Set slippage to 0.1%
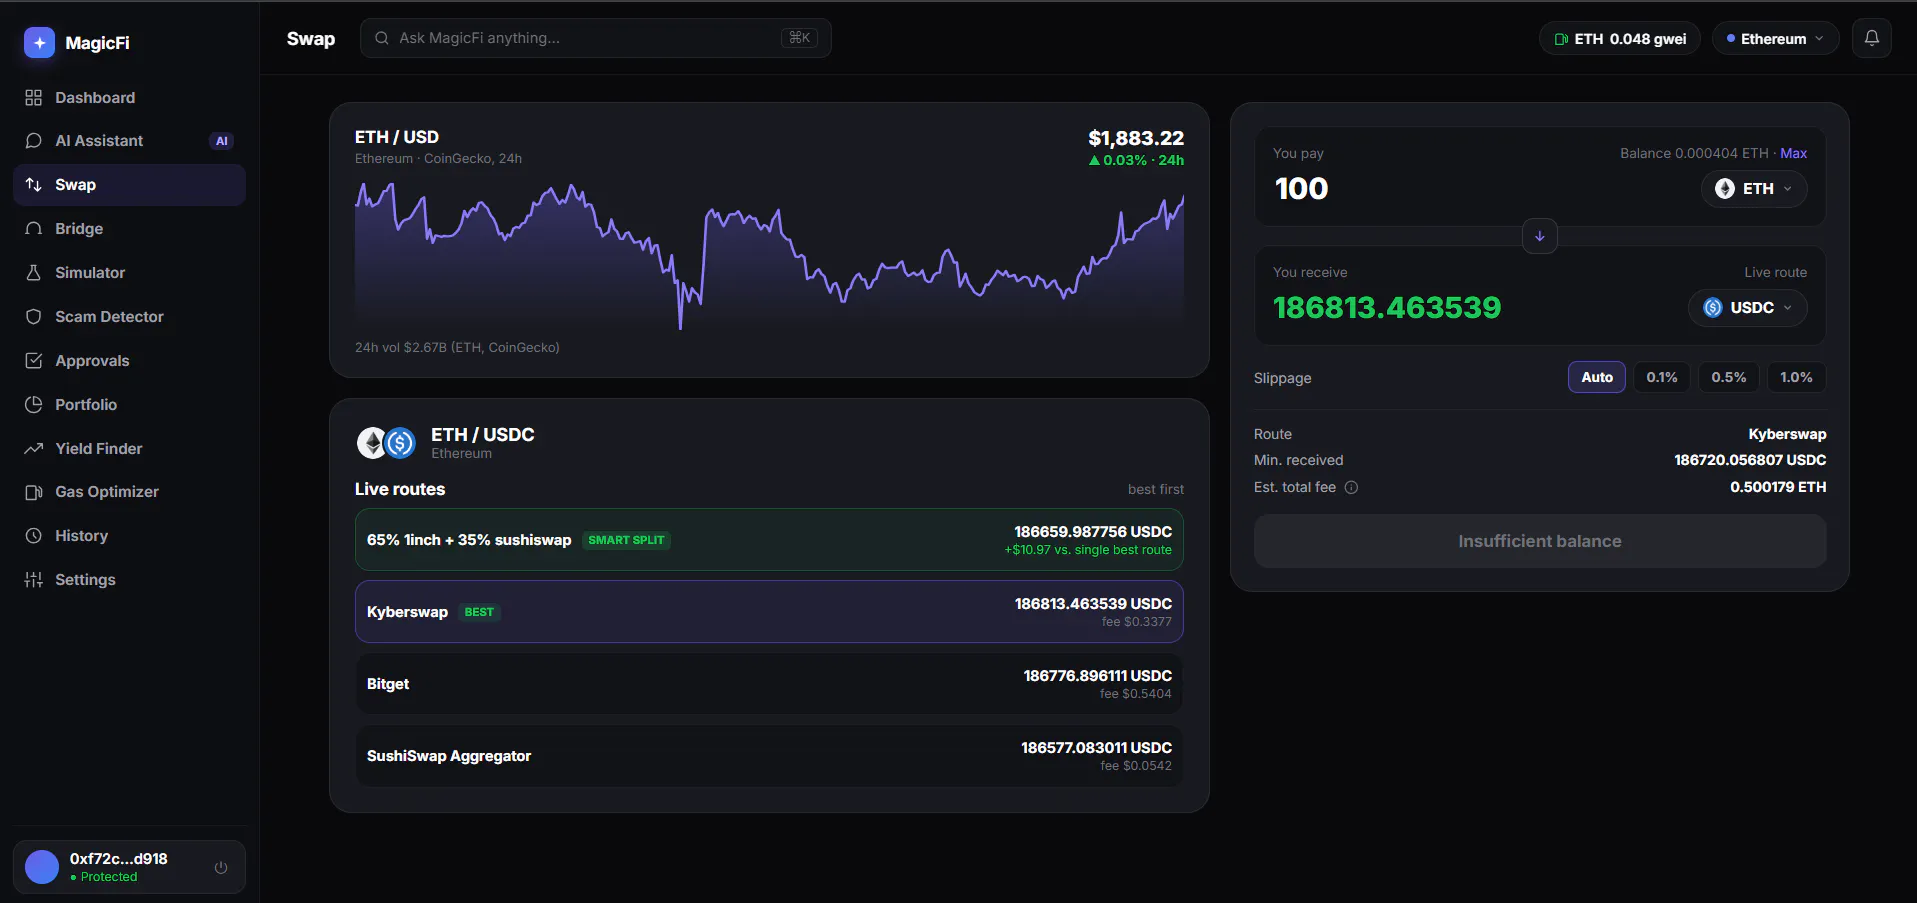The height and width of the screenshot is (903, 1917). pyautogui.click(x=1662, y=377)
